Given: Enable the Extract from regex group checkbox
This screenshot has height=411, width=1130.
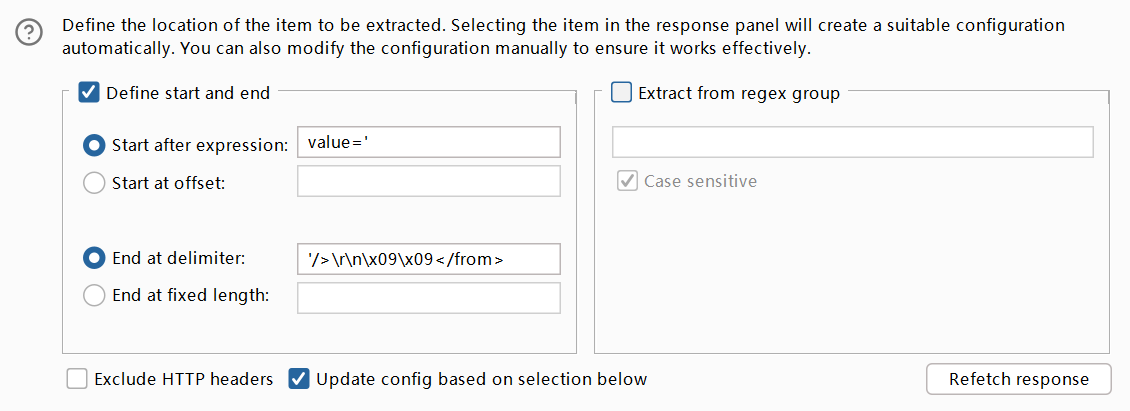Looking at the screenshot, I should pyautogui.click(x=621, y=93).
